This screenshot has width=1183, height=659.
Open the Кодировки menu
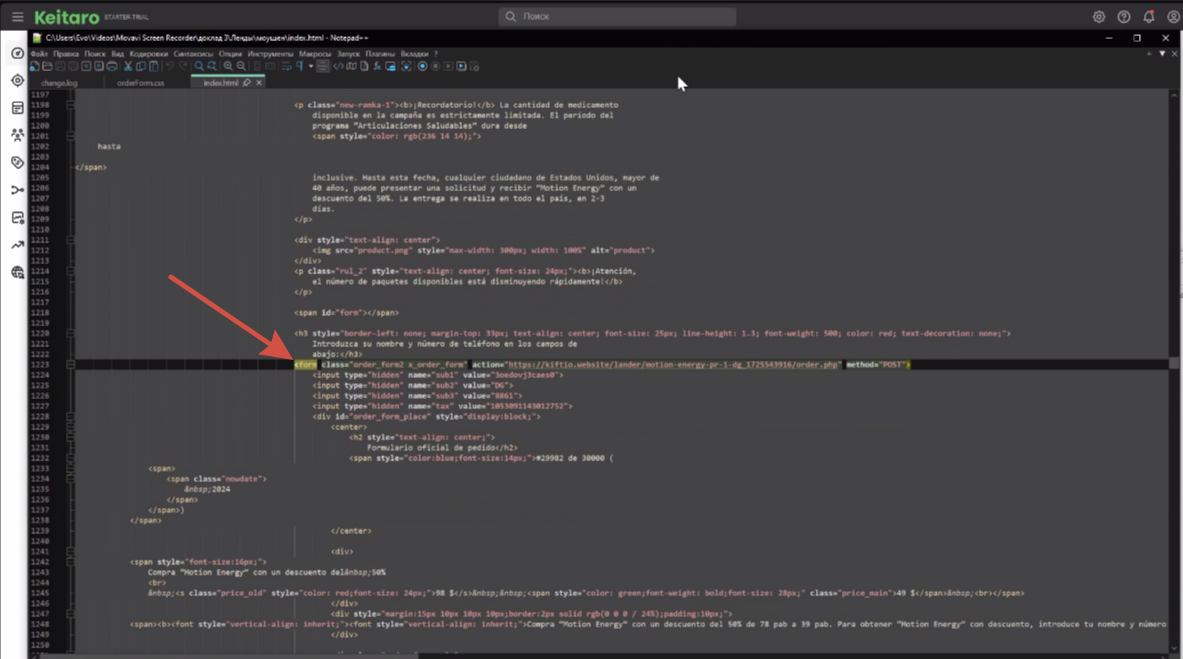(148, 54)
